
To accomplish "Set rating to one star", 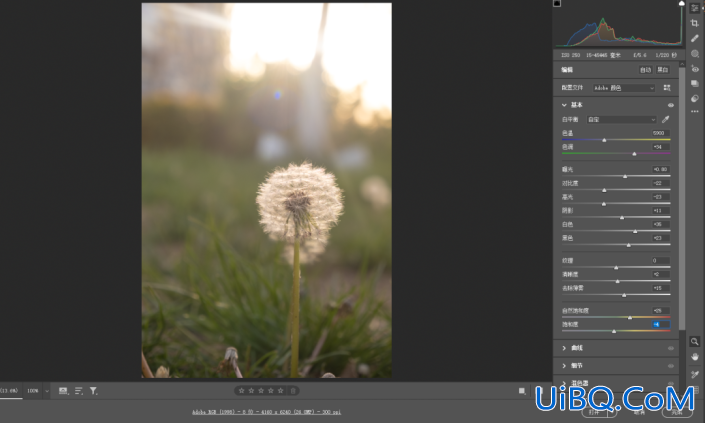I will [x=241, y=391].
